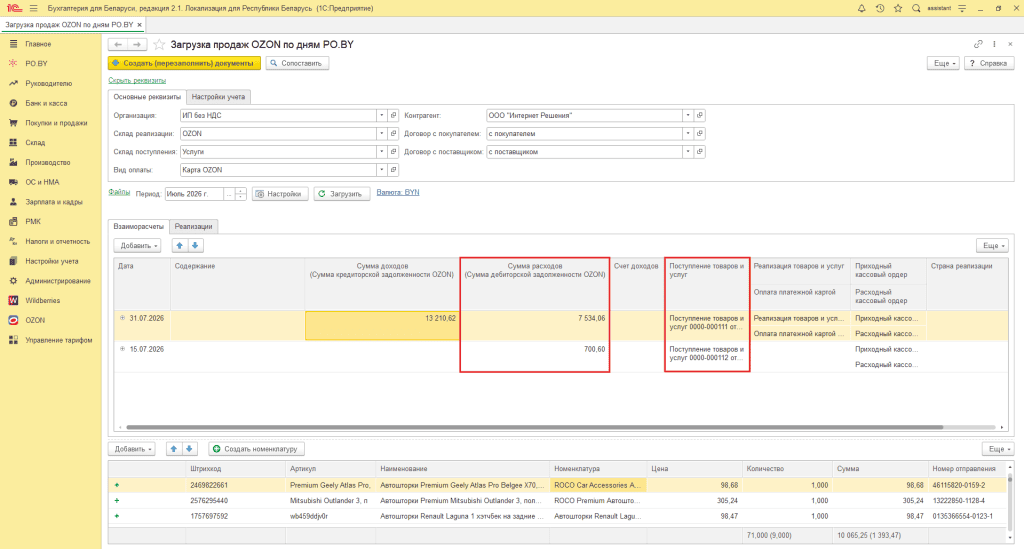
Task: Open favorites star in title bar
Action: pos(898,8)
